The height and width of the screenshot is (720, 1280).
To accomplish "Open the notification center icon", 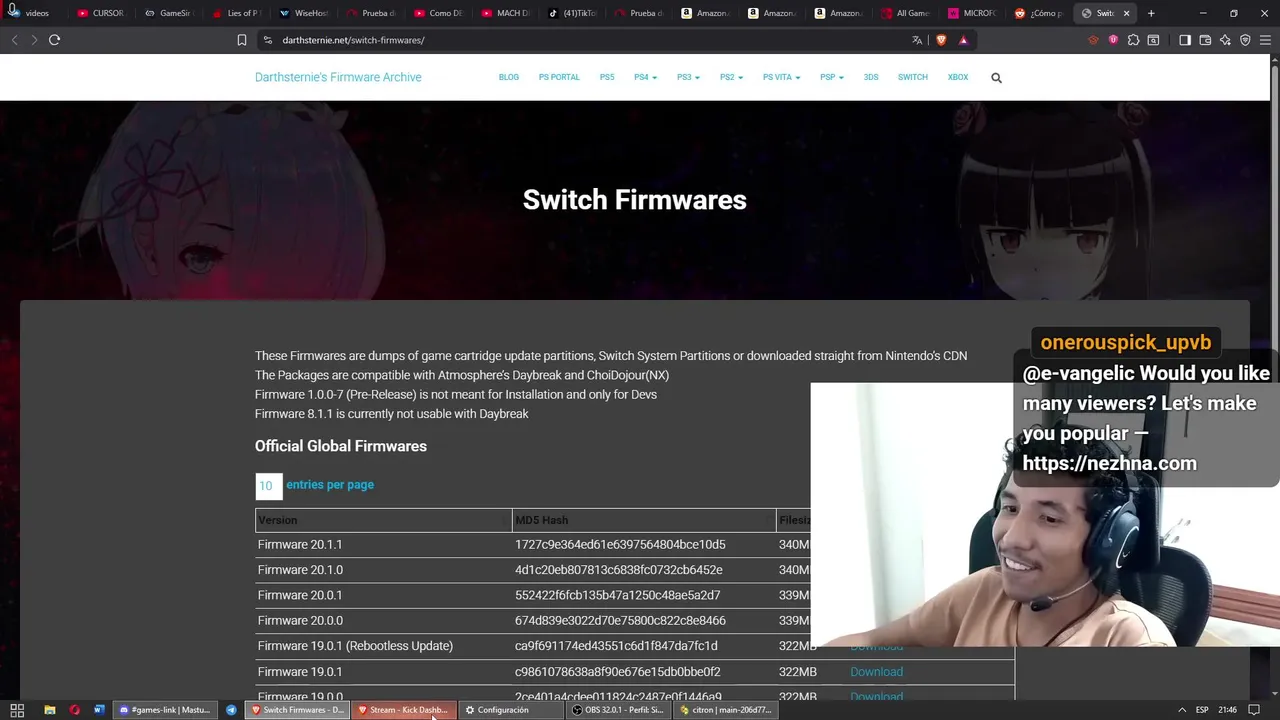I will [x=1254, y=710].
